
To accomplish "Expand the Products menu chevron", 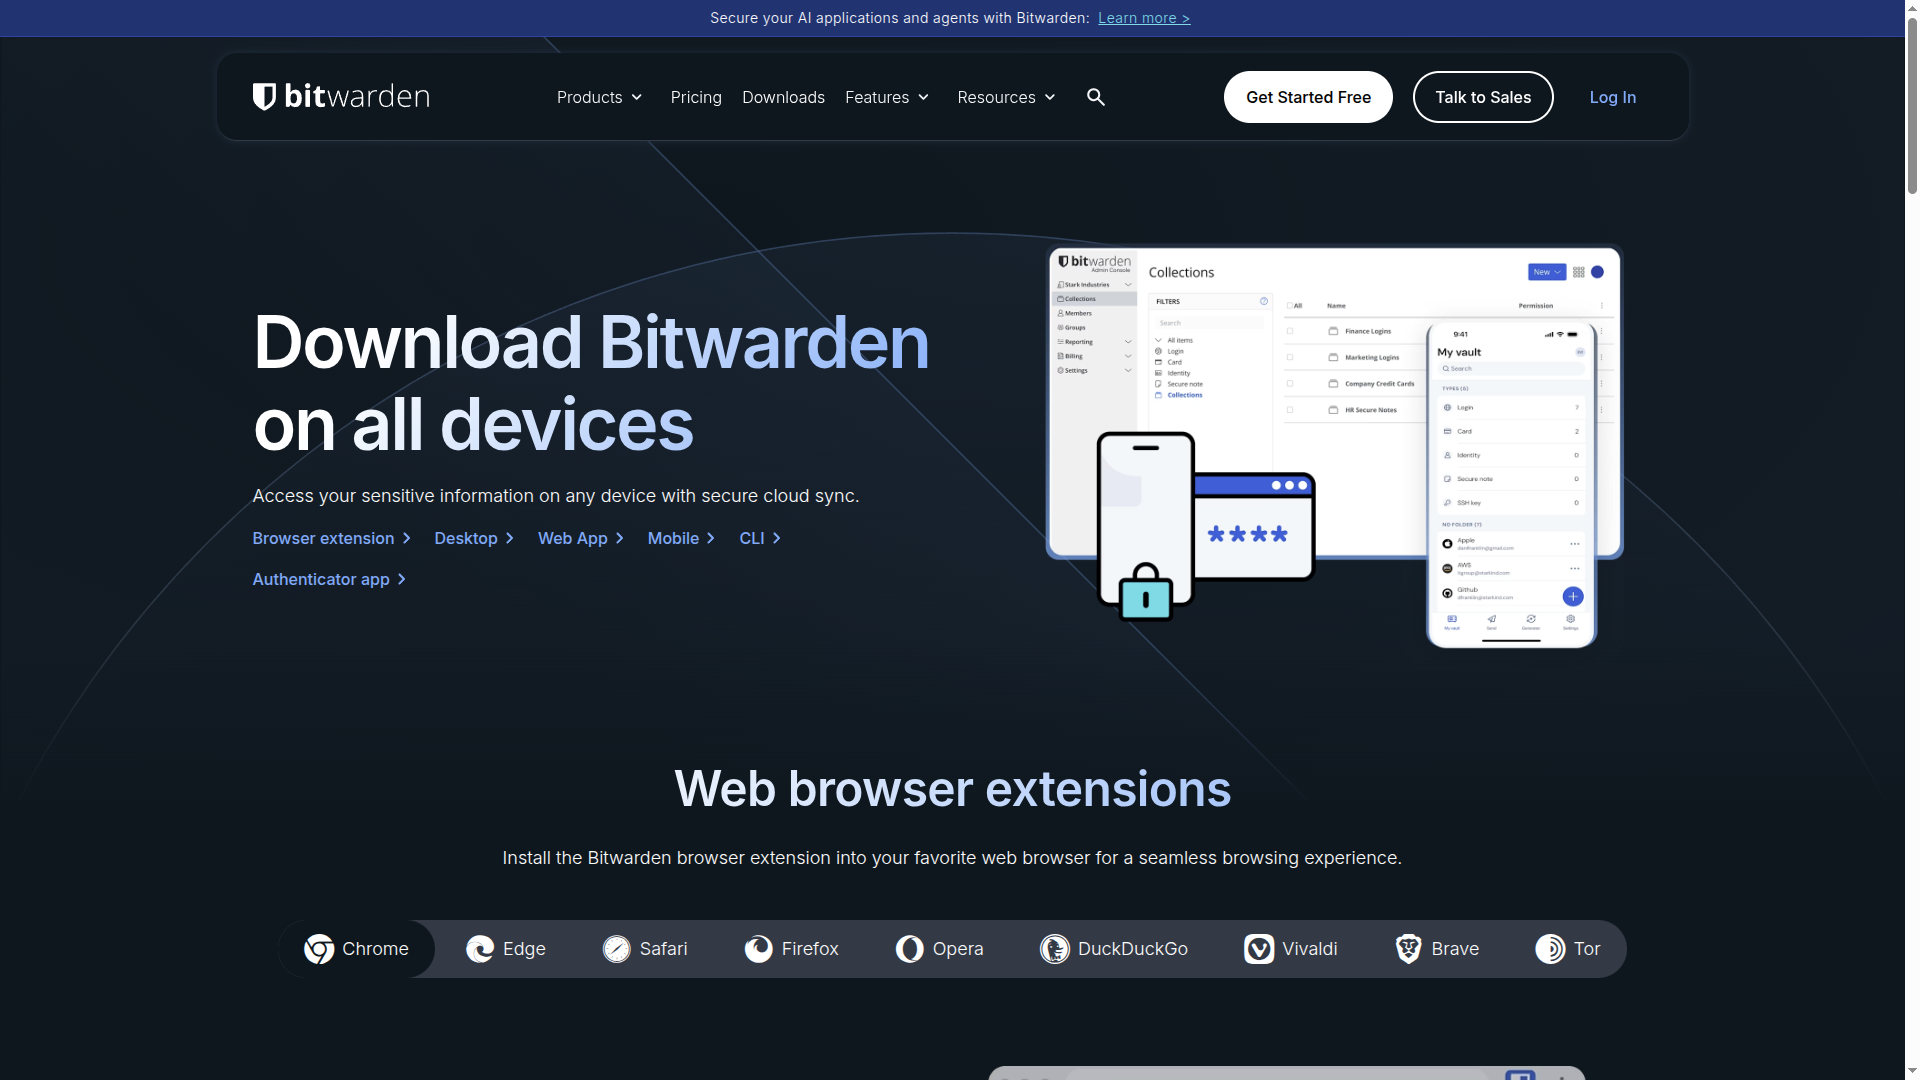I will click(x=637, y=97).
